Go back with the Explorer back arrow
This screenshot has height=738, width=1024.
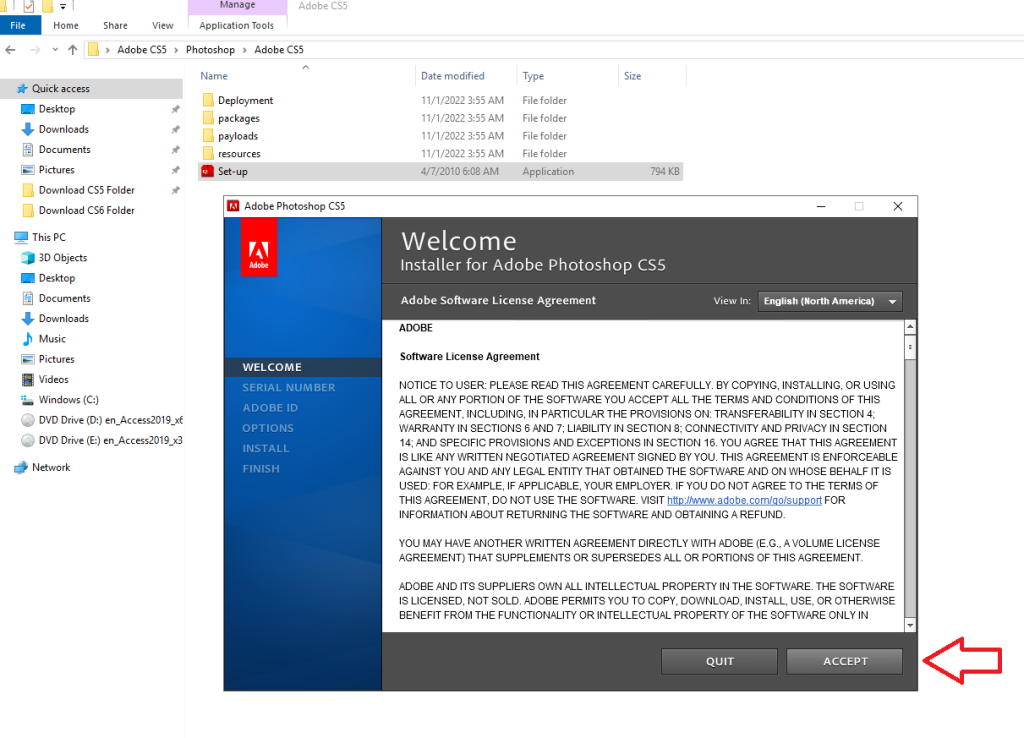click(10, 50)
